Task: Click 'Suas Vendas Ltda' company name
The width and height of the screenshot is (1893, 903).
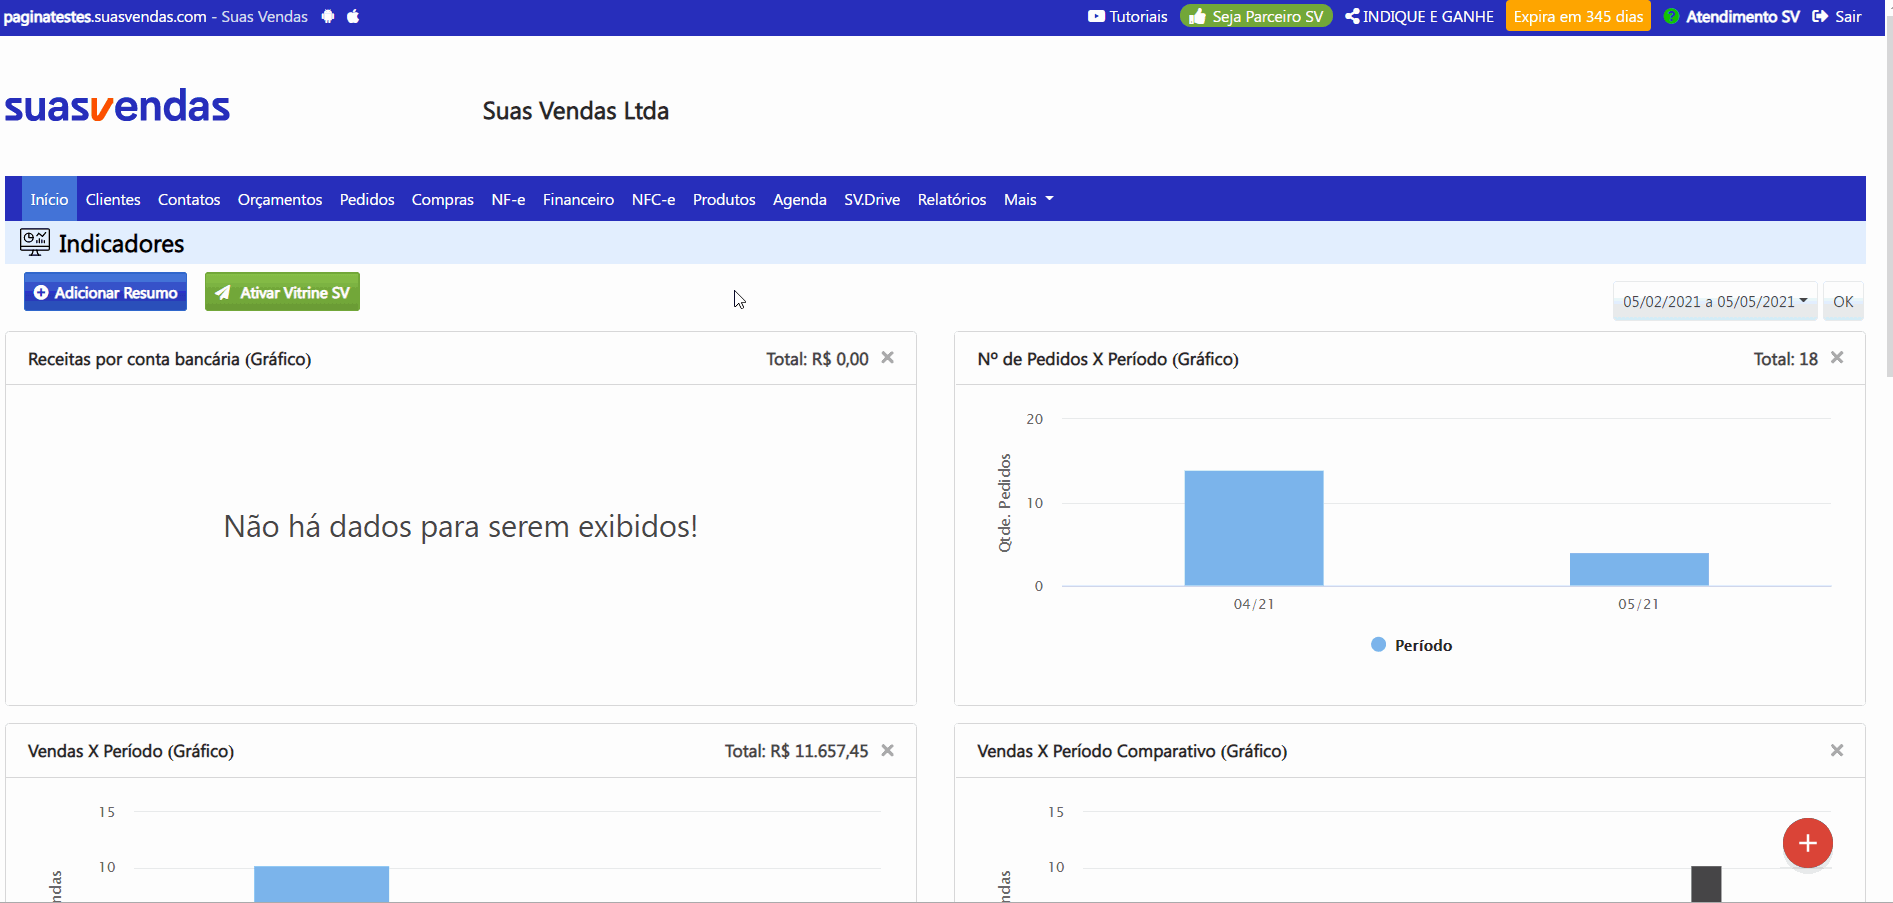Action: click(576, 111)
